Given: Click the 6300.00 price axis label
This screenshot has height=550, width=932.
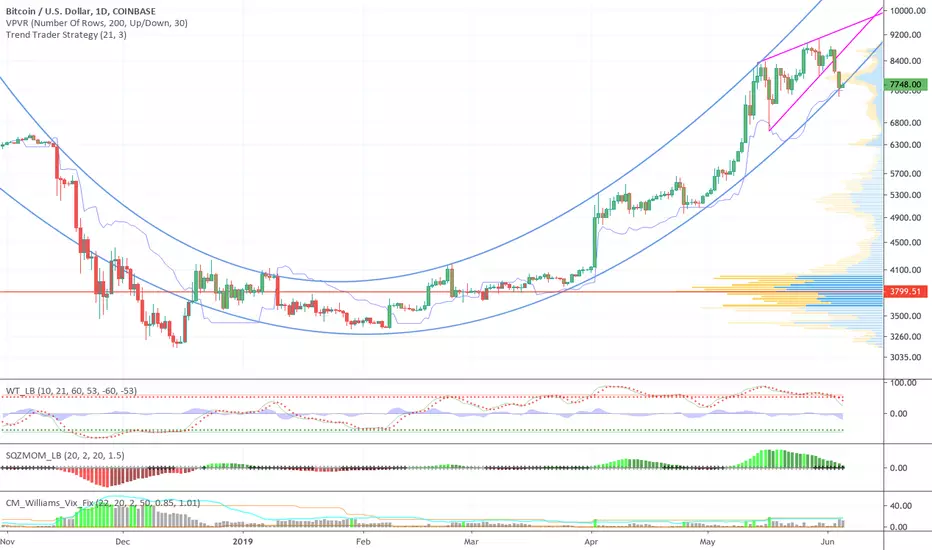Looking at the screenshot, I should (x=906, y=145).
